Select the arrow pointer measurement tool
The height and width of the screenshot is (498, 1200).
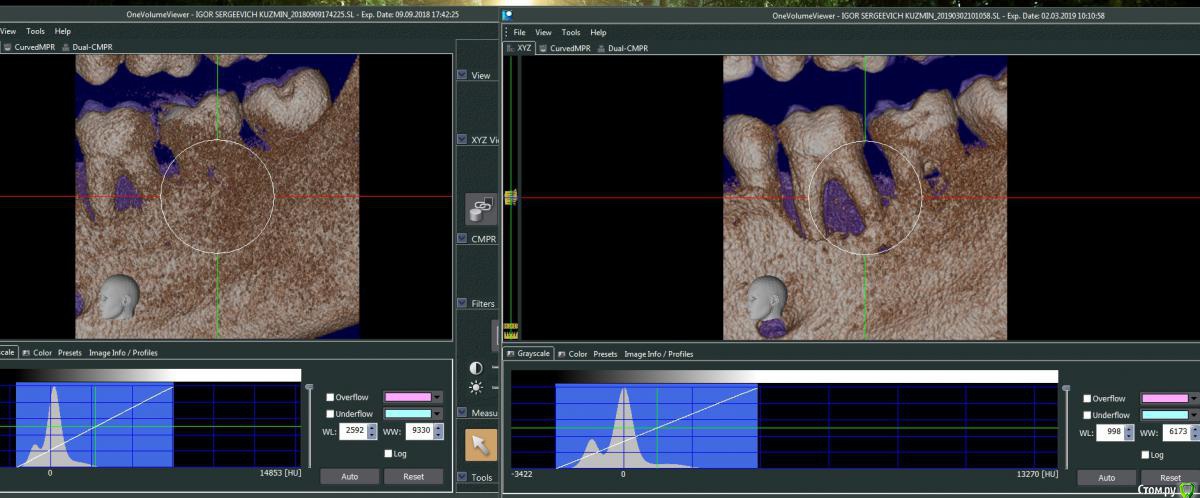point(481,444)
